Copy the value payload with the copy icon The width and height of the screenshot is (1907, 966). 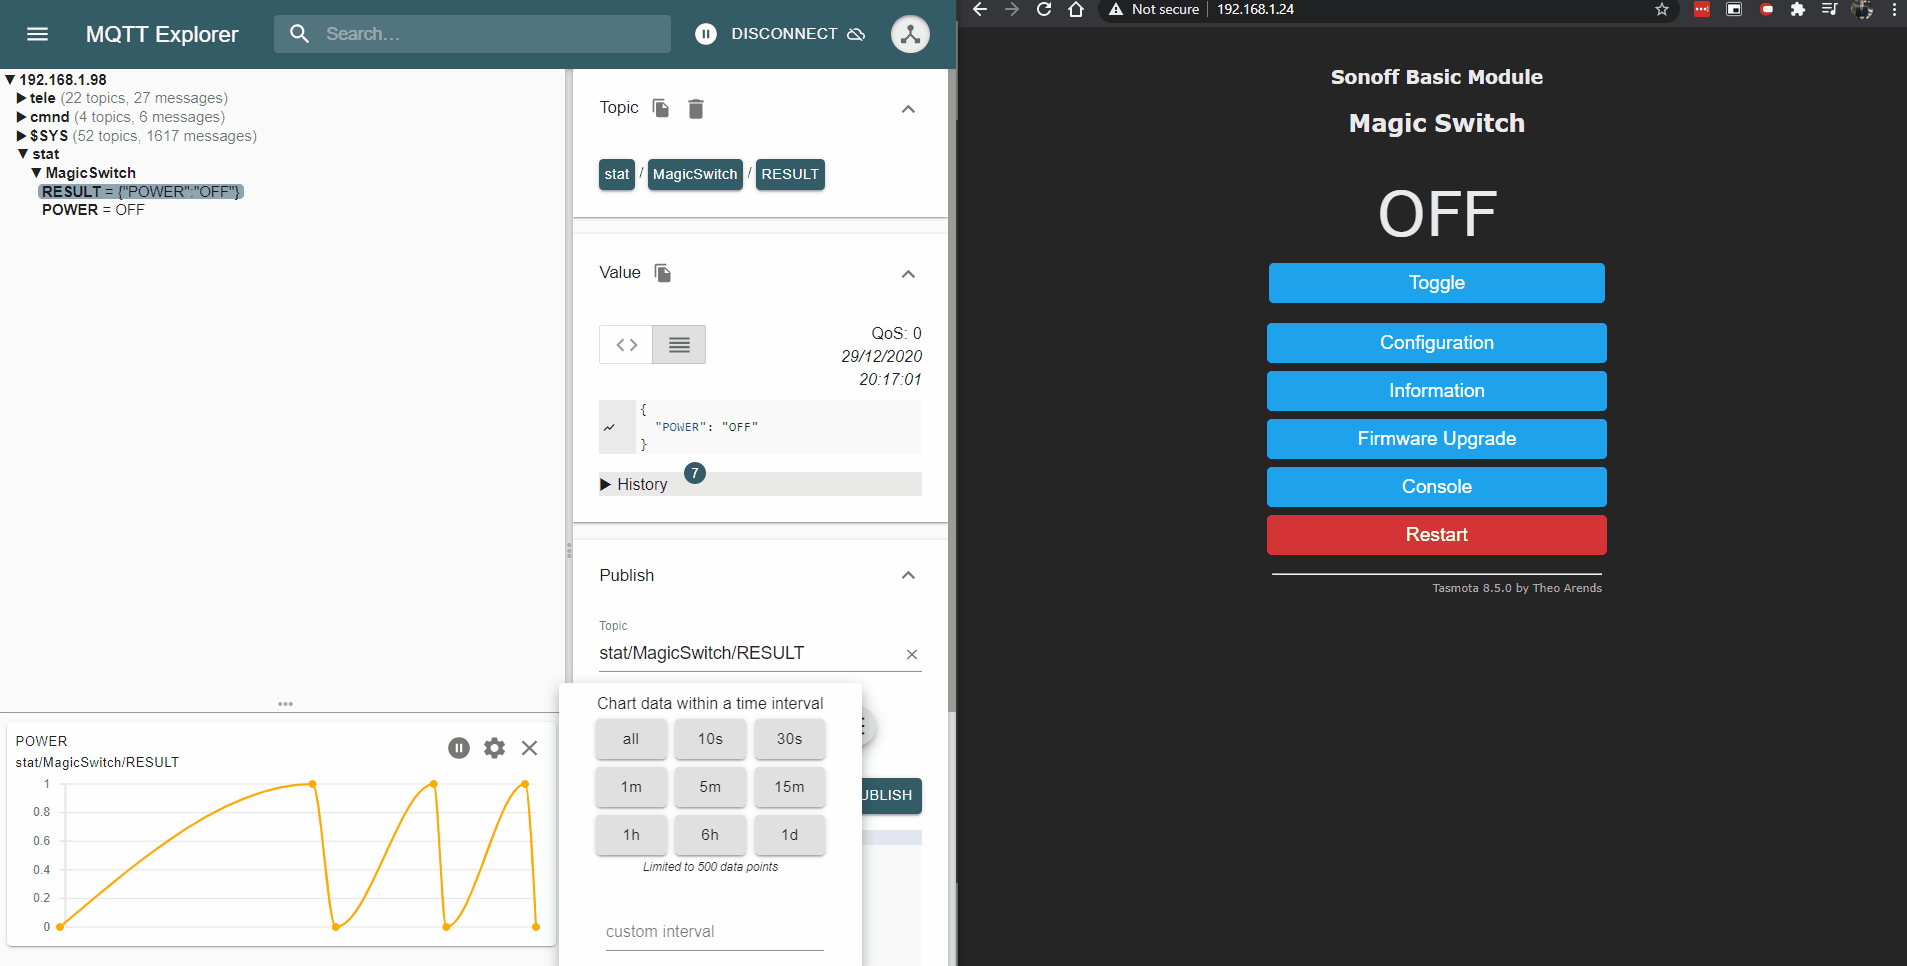[x=662, y=272]
